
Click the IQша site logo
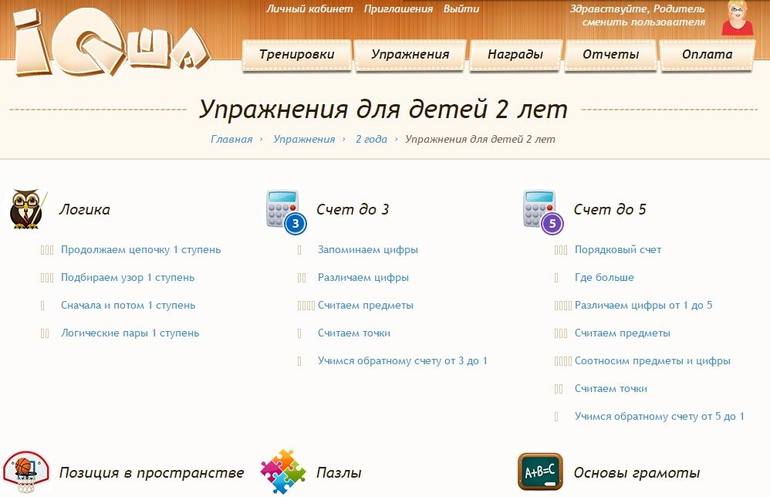click(x=110, y=42)
